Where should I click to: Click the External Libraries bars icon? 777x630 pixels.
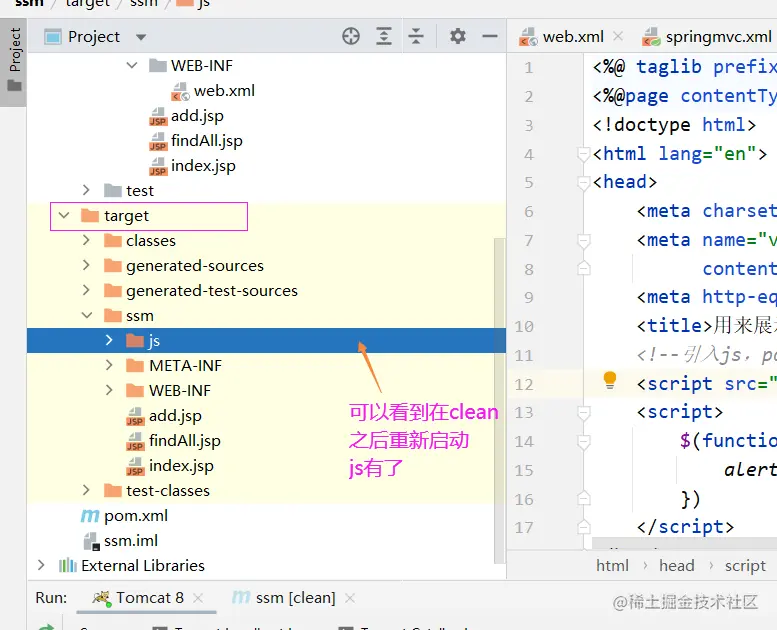(67, 566)
